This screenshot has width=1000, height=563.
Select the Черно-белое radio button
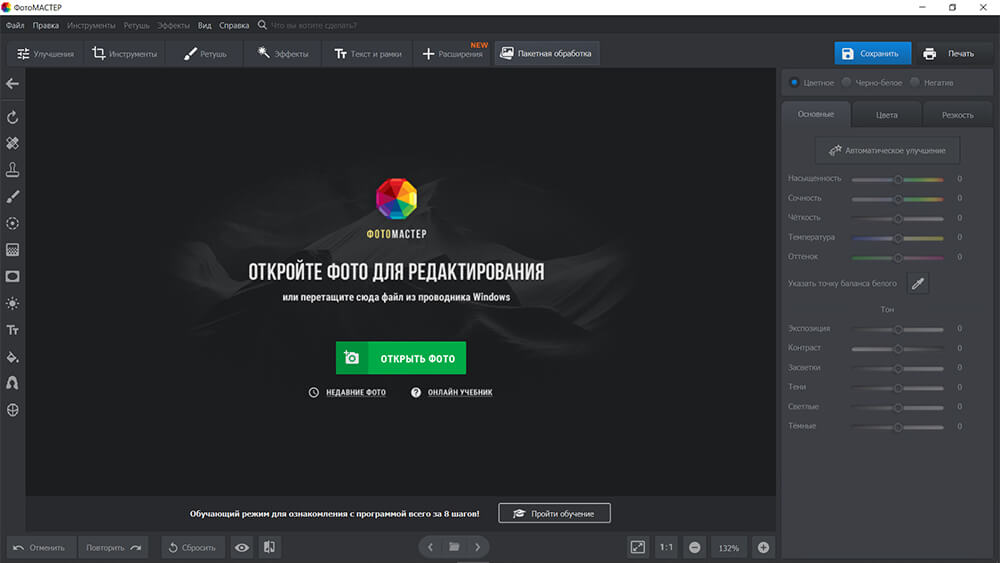(x=846, y=82)
